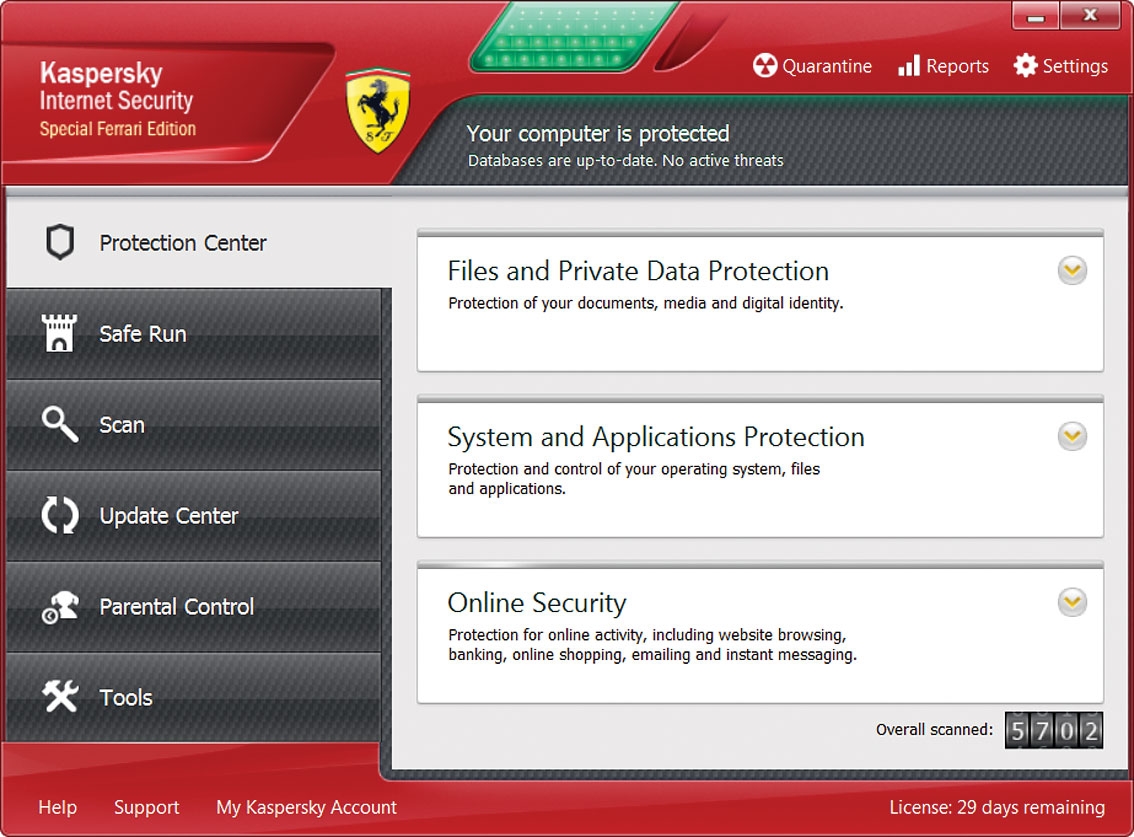Go to My Kaspersky Account
1134x837 pixels.
[x=306, y=807]
